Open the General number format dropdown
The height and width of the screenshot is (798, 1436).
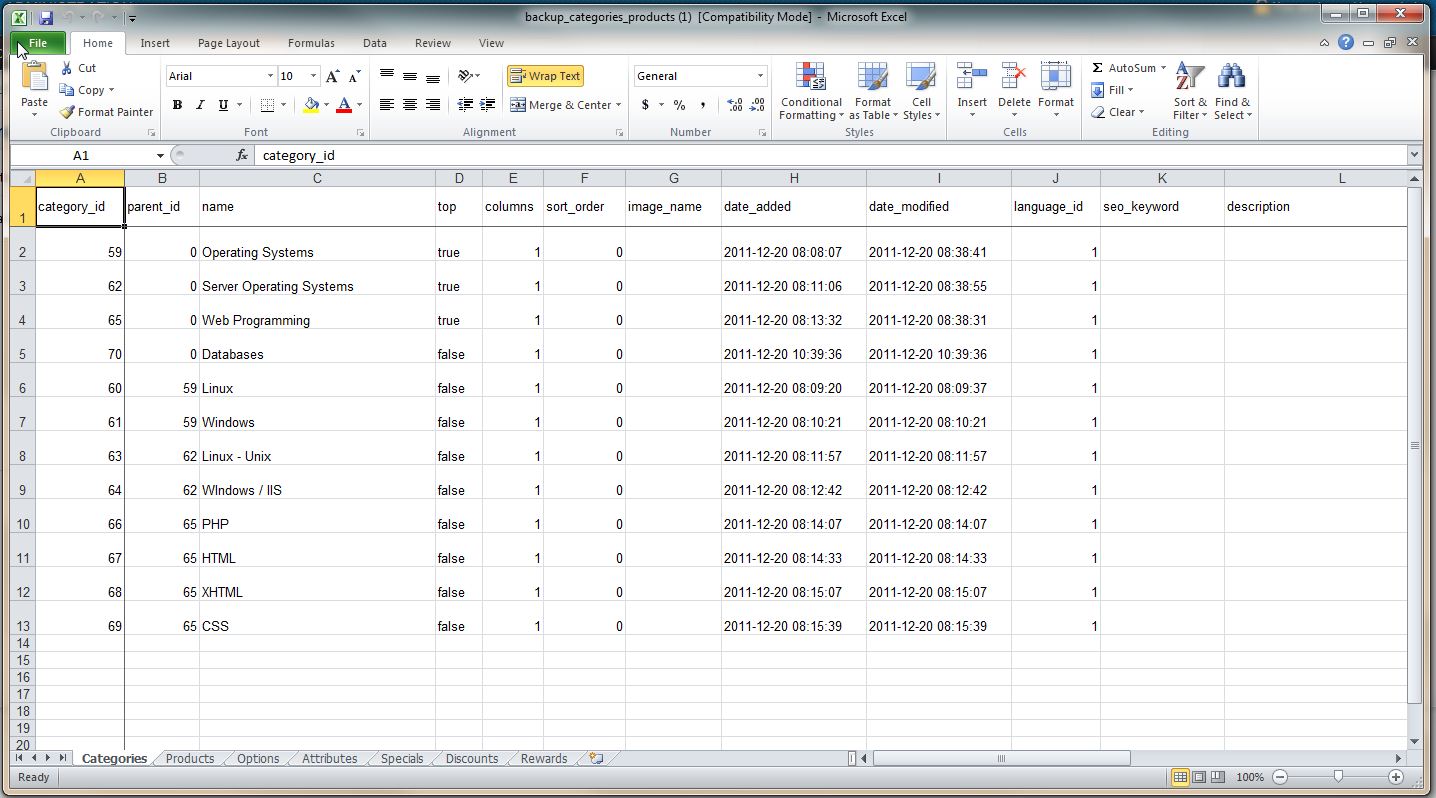pos(760,76)
